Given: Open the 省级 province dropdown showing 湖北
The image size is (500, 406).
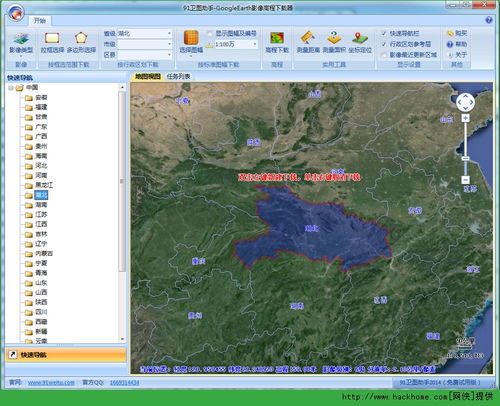Looking at the screenshot, I should (144, 33).
